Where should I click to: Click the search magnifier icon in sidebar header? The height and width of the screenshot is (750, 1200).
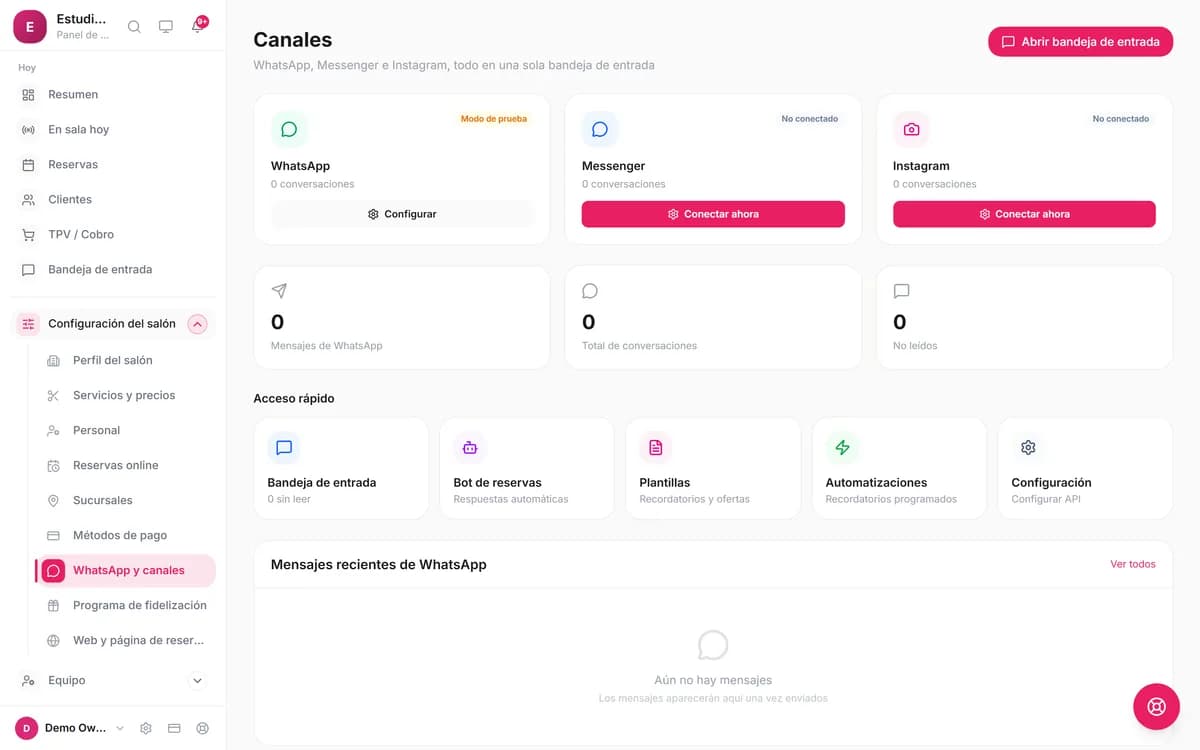[134, 27]
